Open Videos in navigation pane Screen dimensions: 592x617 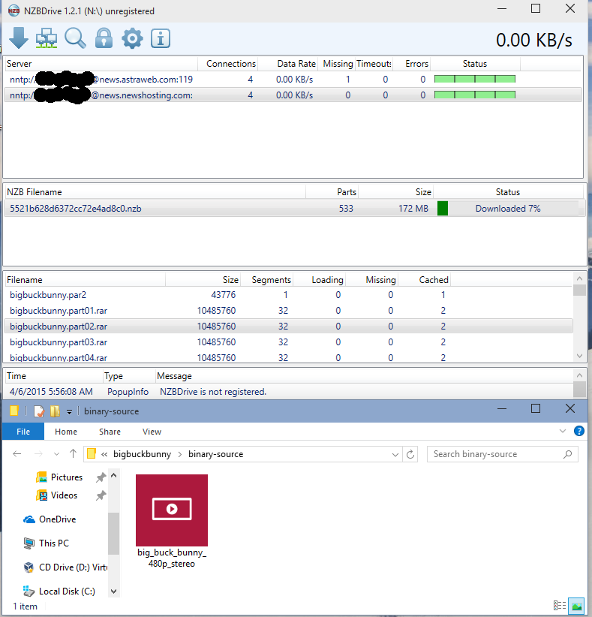56,495
